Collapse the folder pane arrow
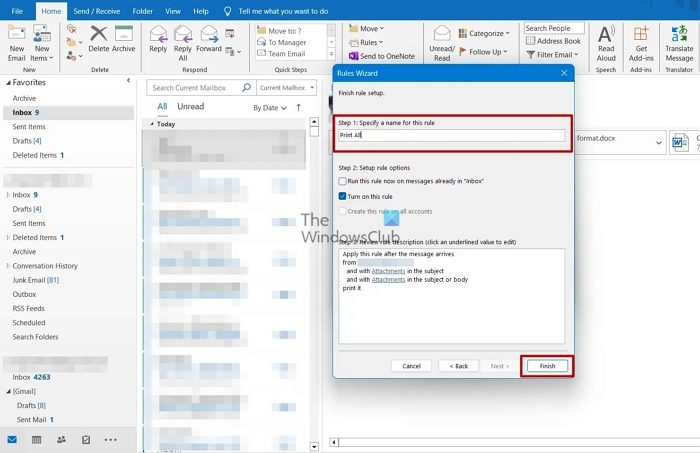Image resolution: width=700 pixels, height=453 pixels. [x=129, y=81]
